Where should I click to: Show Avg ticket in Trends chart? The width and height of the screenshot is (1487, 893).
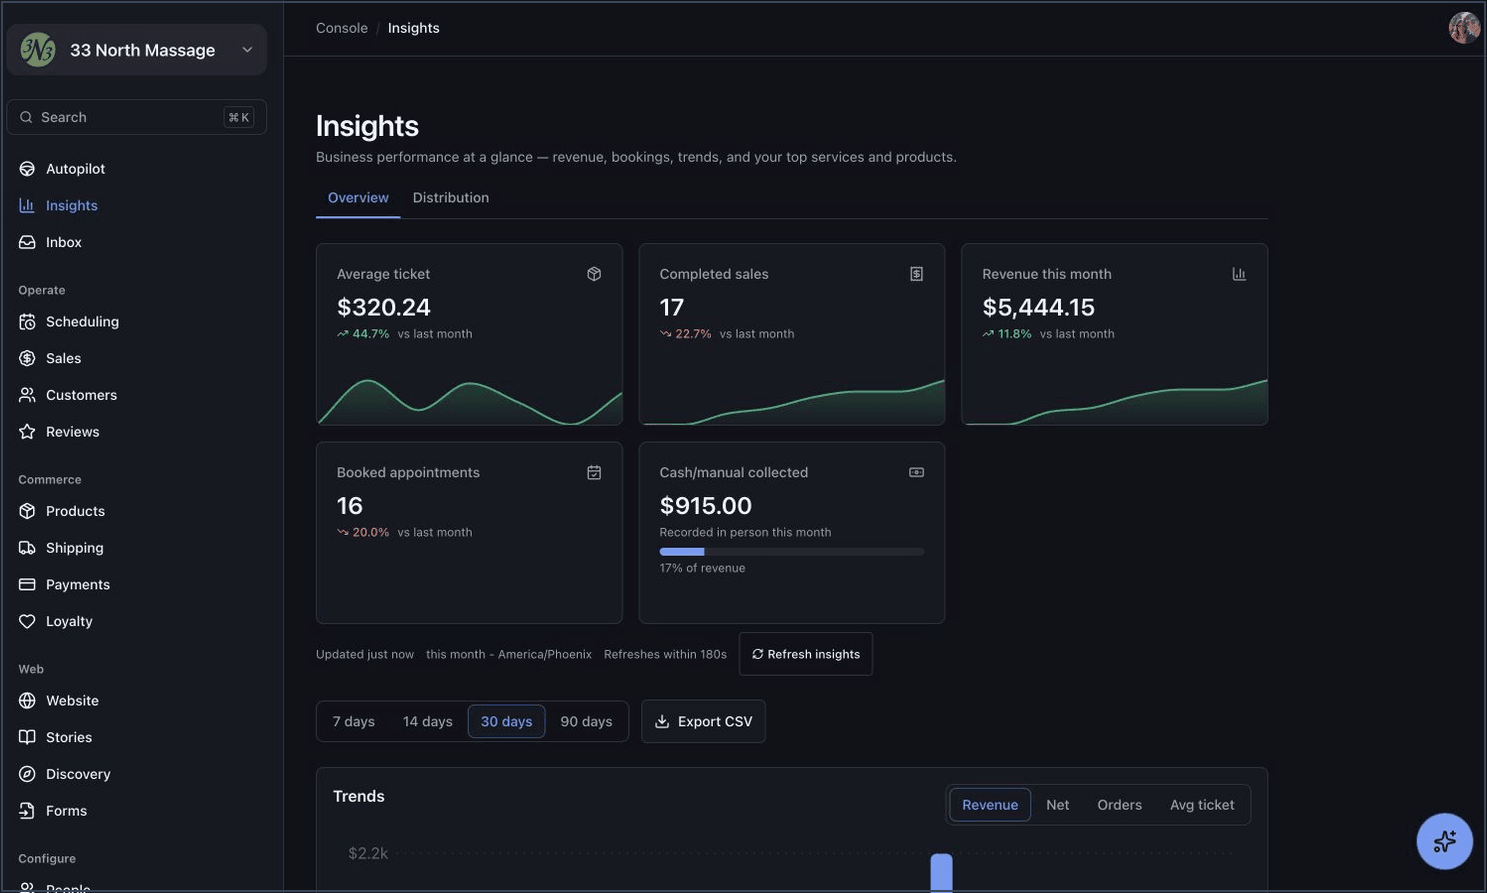click(1202, 805)
